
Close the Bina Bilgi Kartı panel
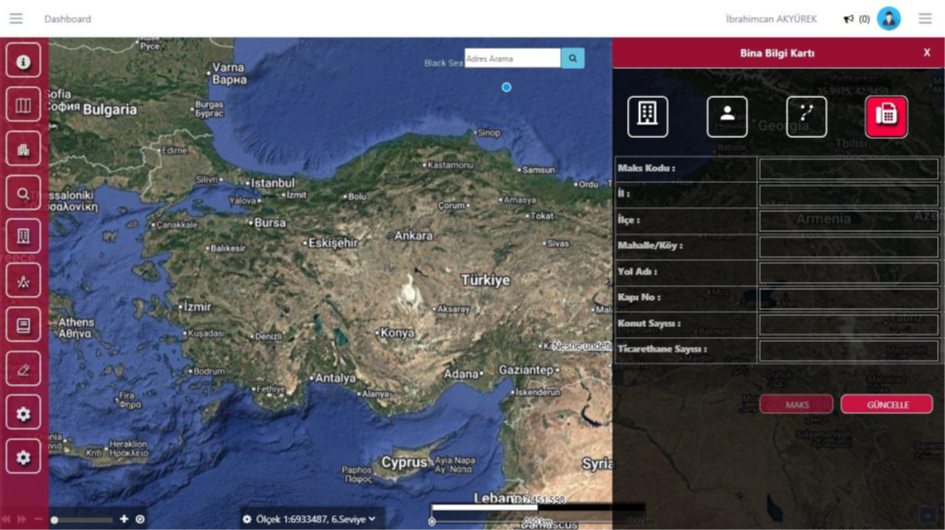[x=926, y=53]
